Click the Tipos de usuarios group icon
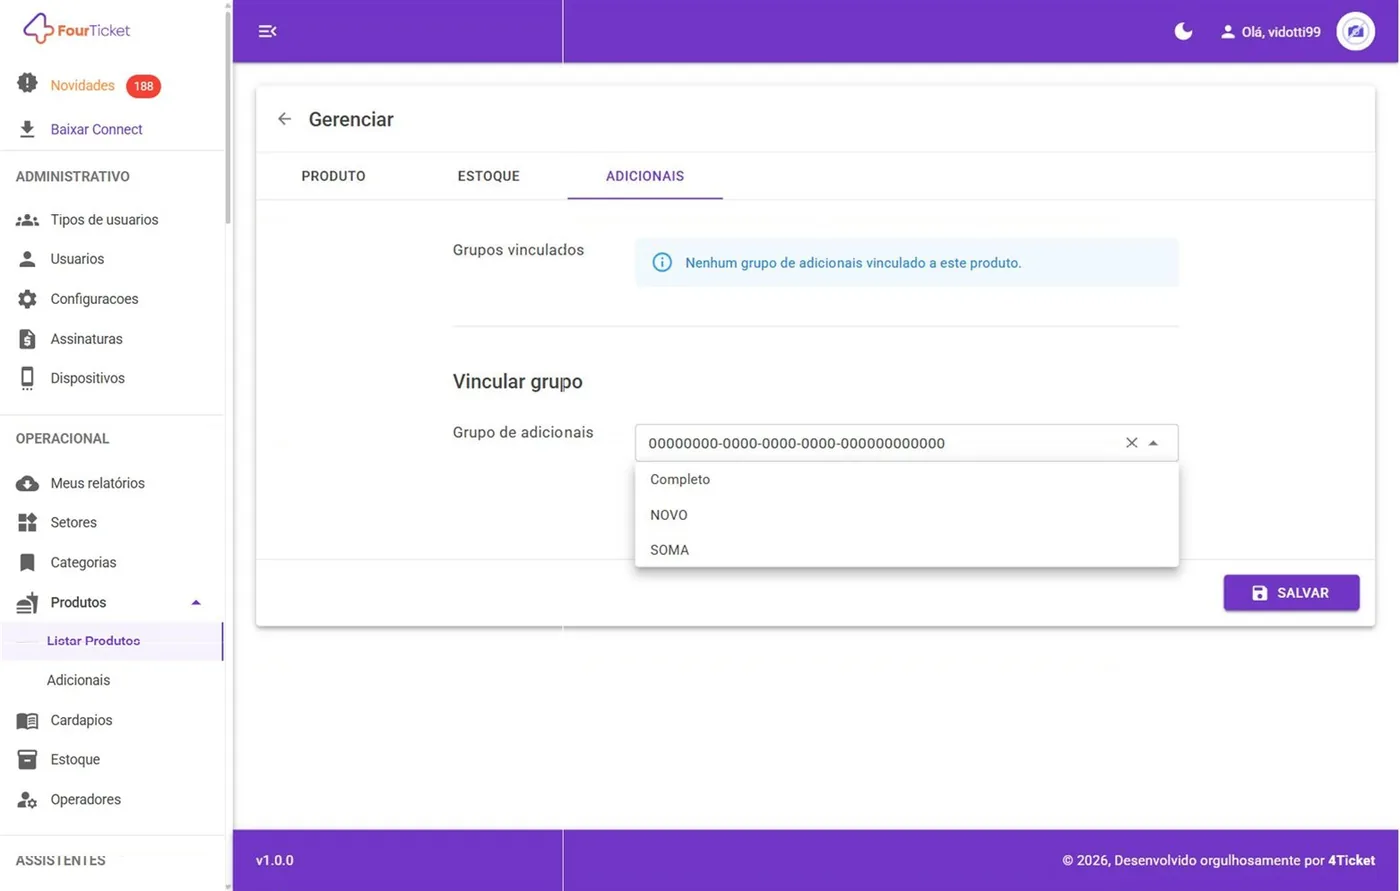1400x891 pixels. tap(27, 220)
